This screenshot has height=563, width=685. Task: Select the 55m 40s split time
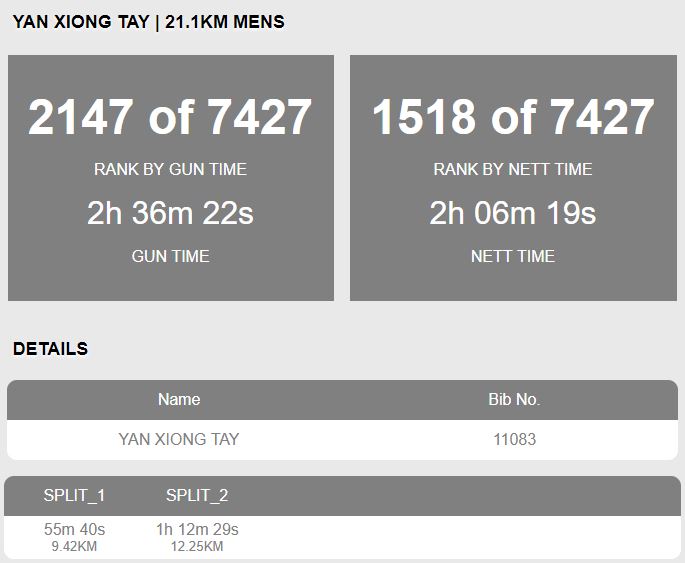point(74,529)
